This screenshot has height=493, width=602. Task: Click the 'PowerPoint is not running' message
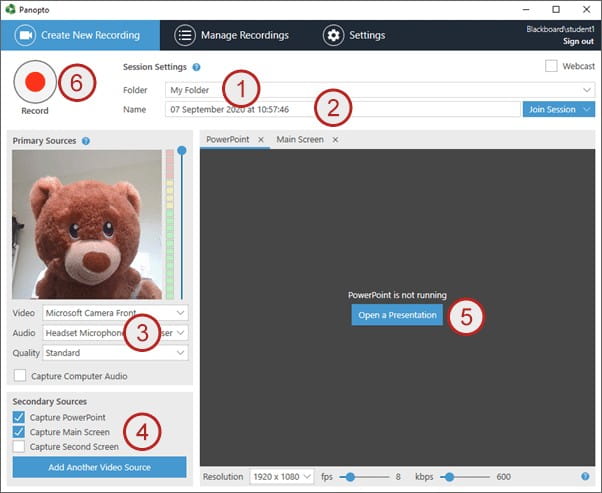click(397, 295)
